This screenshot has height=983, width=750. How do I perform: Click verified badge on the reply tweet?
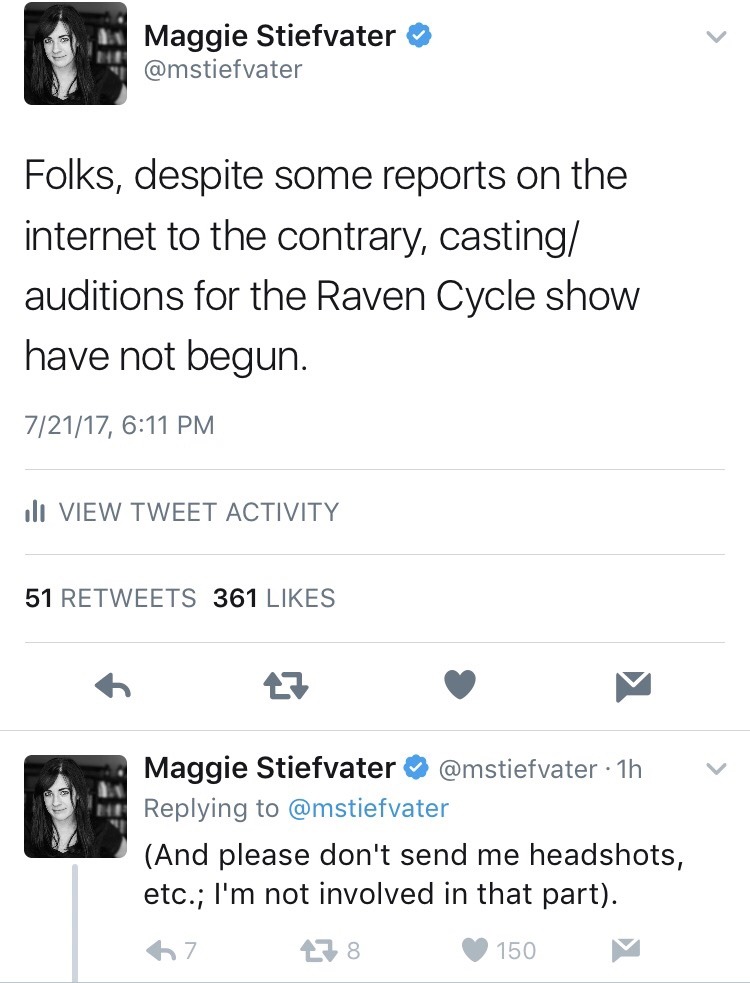click(x=416, y=768)
